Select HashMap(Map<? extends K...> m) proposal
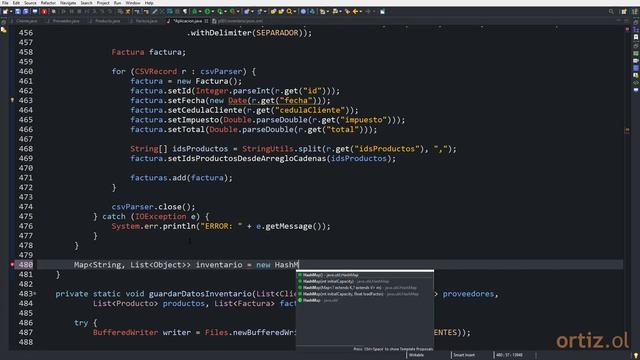 (365, 288)
